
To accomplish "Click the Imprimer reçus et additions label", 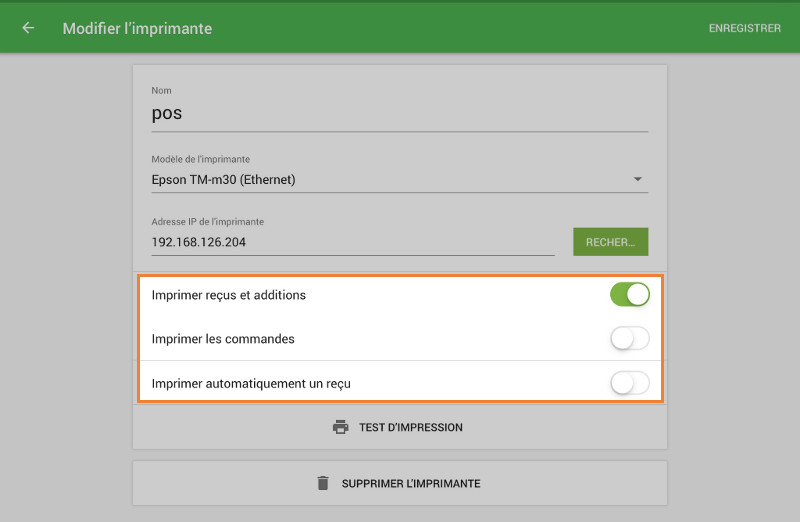I will point(229,295).
